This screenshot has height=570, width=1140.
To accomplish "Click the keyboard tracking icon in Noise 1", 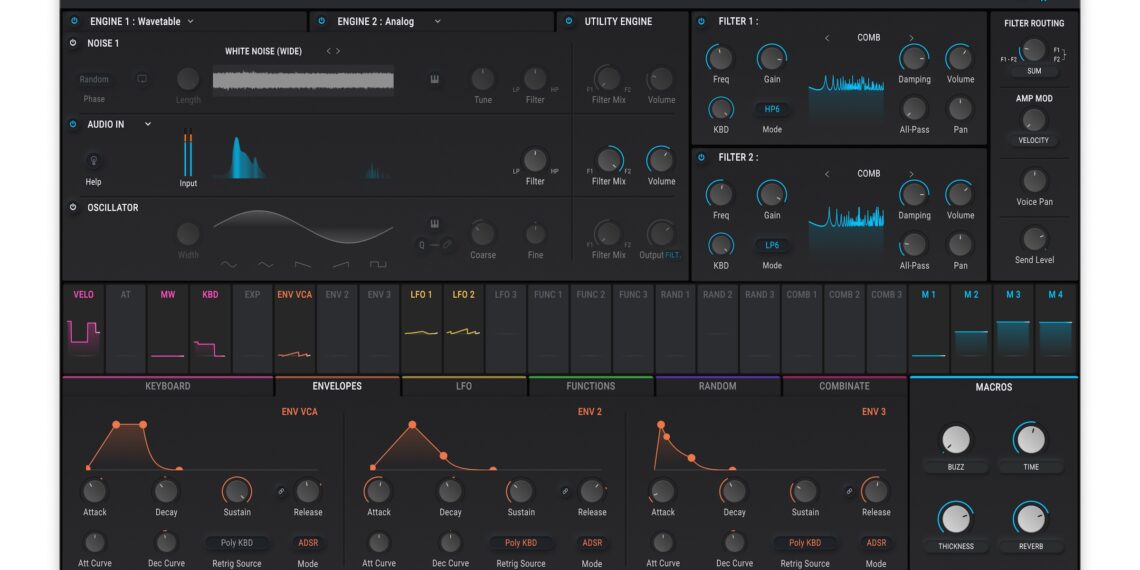I will pyautogui.click(x=435, y=80).
